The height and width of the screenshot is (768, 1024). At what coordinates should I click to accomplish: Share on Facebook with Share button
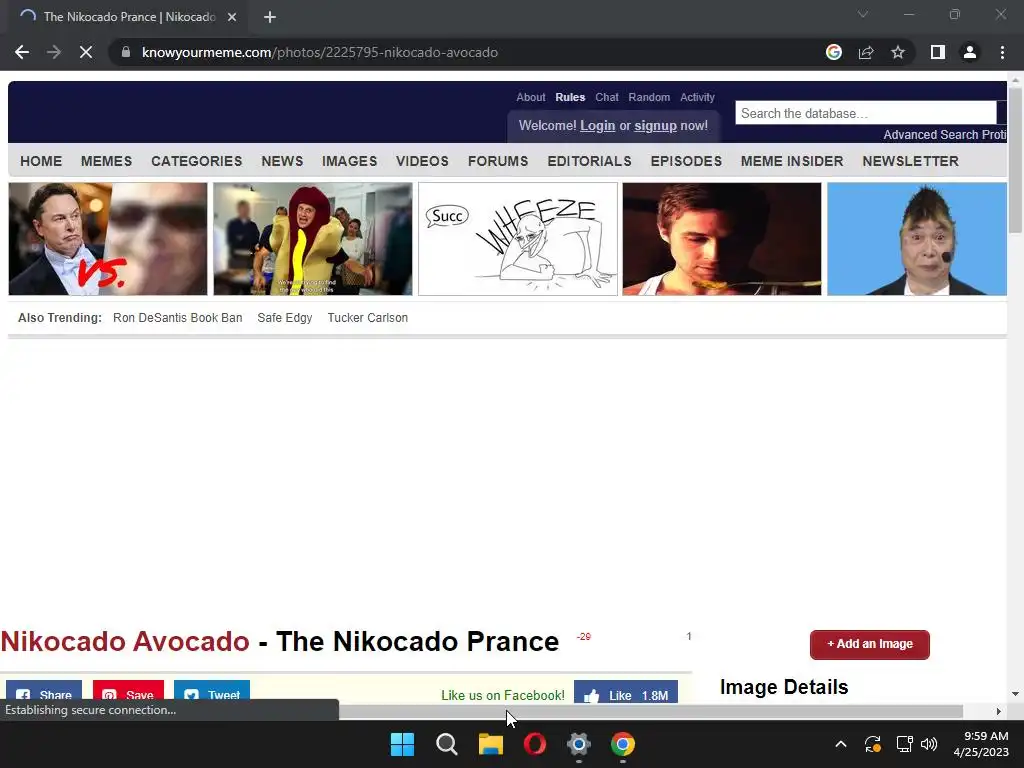tap(44, 692)
